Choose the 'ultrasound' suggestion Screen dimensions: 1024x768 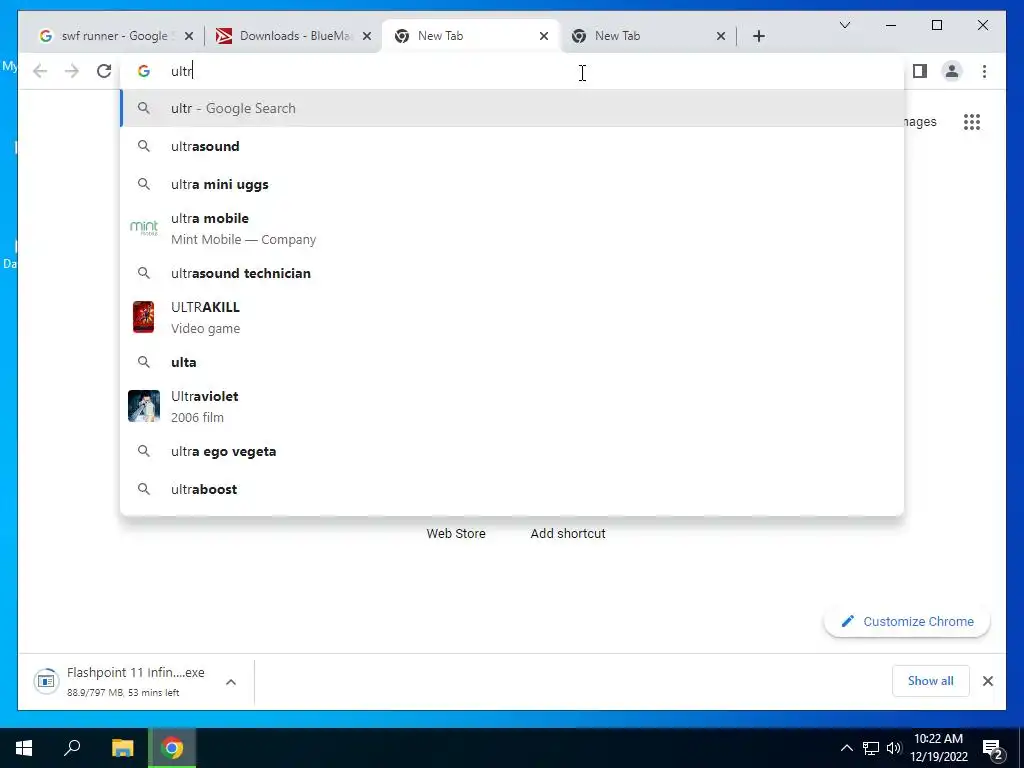pos(512,146)
